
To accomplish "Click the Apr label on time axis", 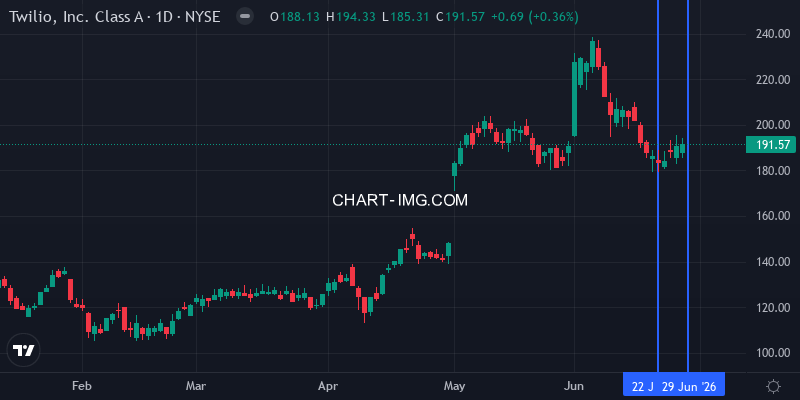I will (328, 386).
